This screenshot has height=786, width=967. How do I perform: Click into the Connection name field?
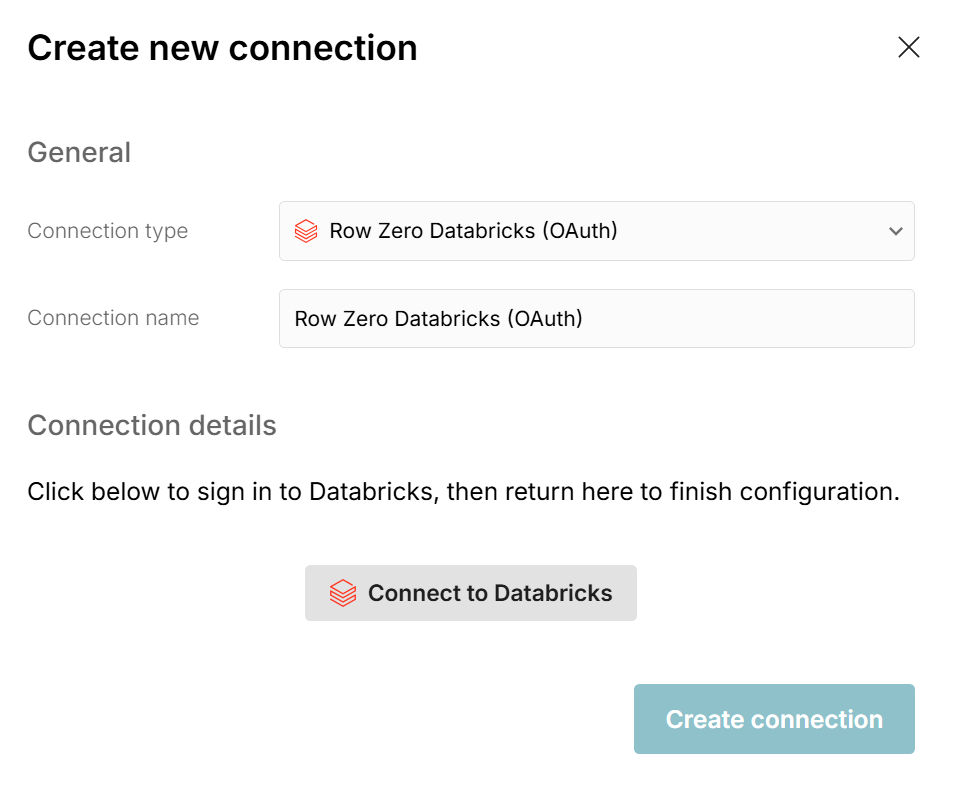(x=596, y=318)
